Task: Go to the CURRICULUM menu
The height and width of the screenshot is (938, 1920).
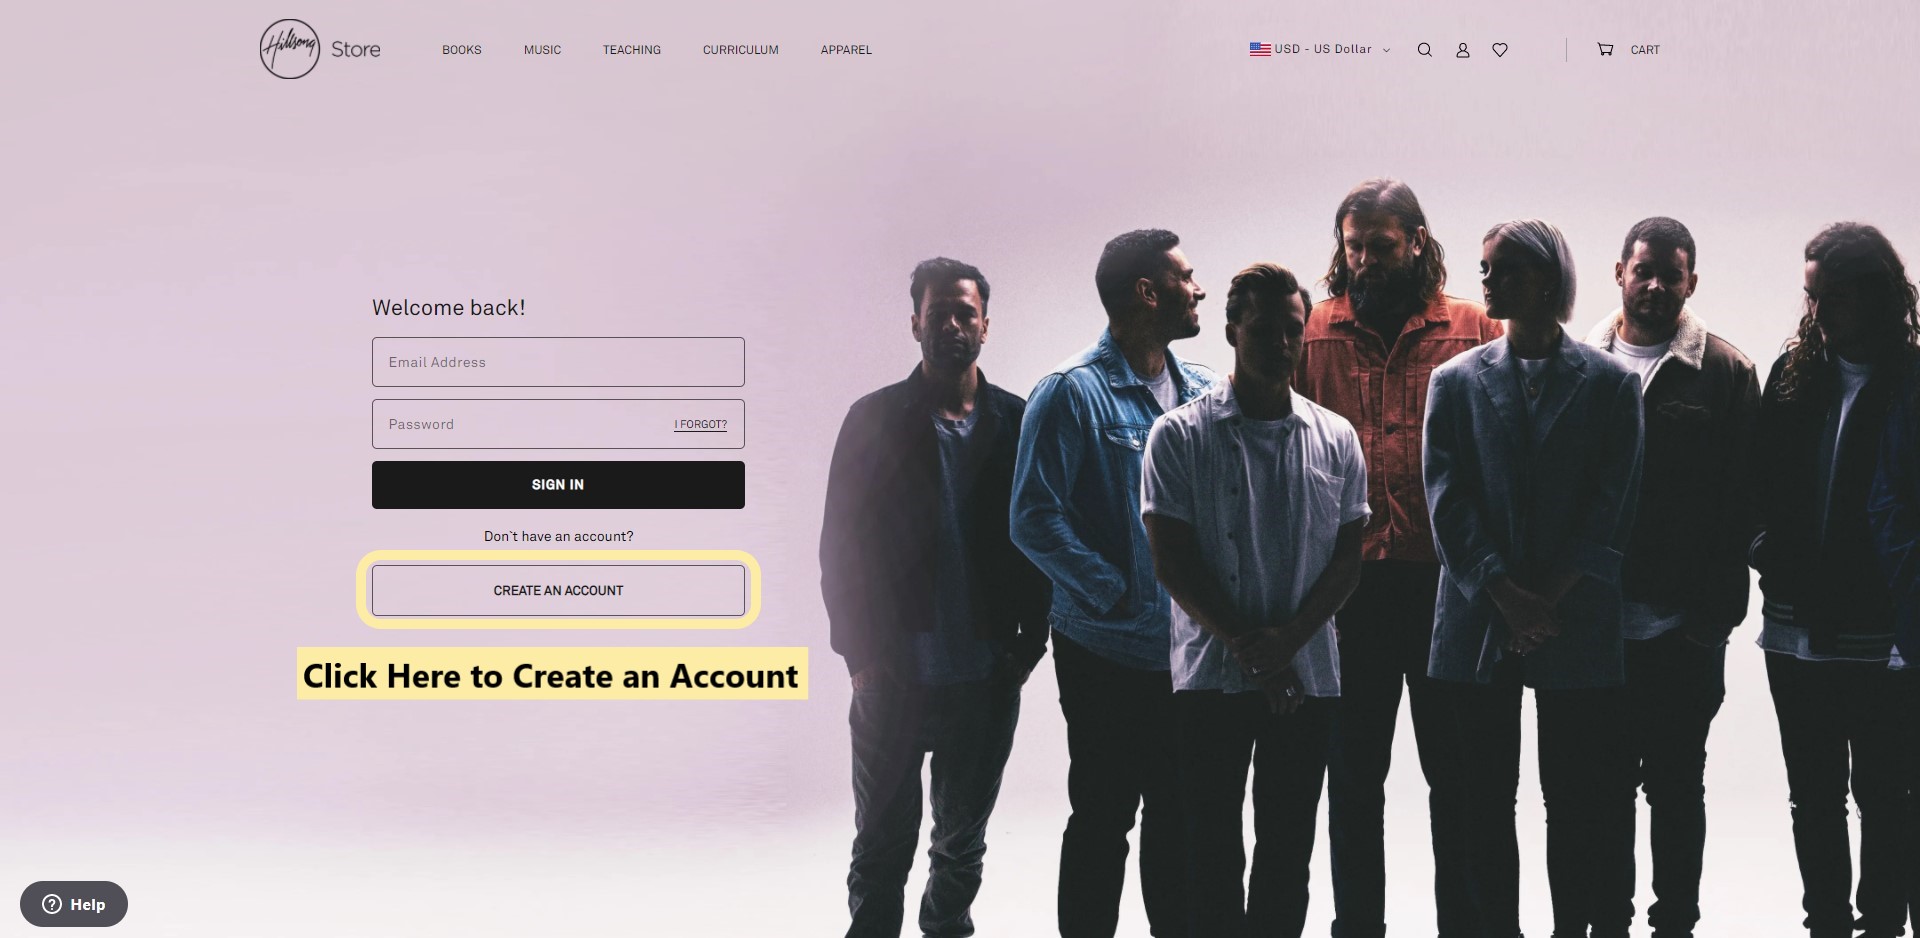Action: [741, 50]
